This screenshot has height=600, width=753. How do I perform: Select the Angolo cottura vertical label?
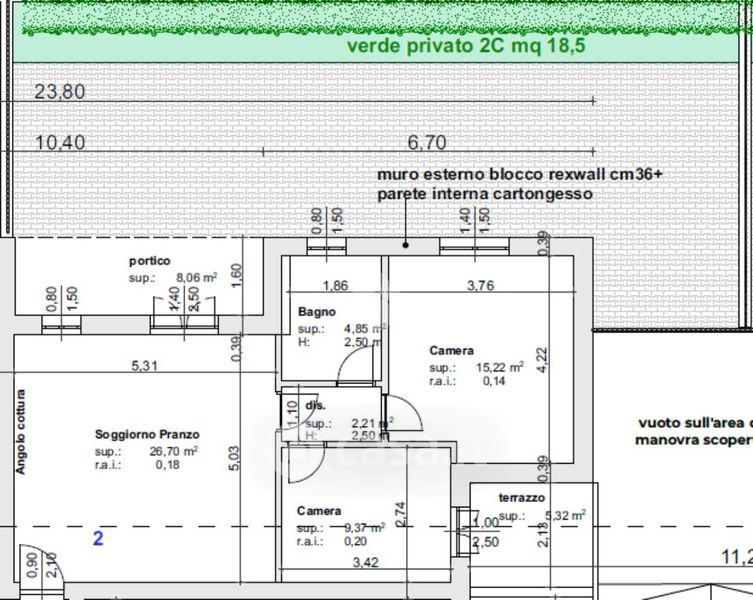[21, 432]
